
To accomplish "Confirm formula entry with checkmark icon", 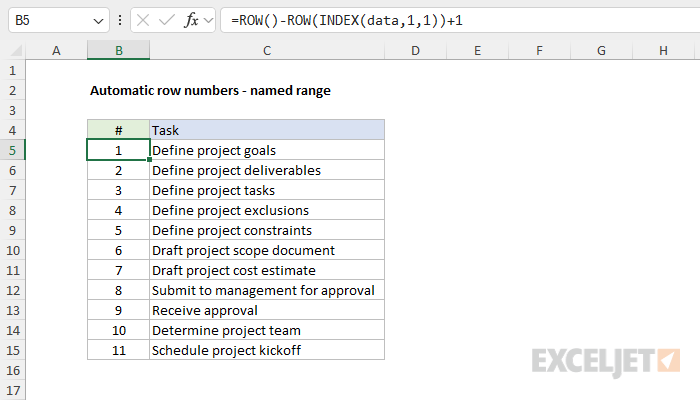I will 167,20.
